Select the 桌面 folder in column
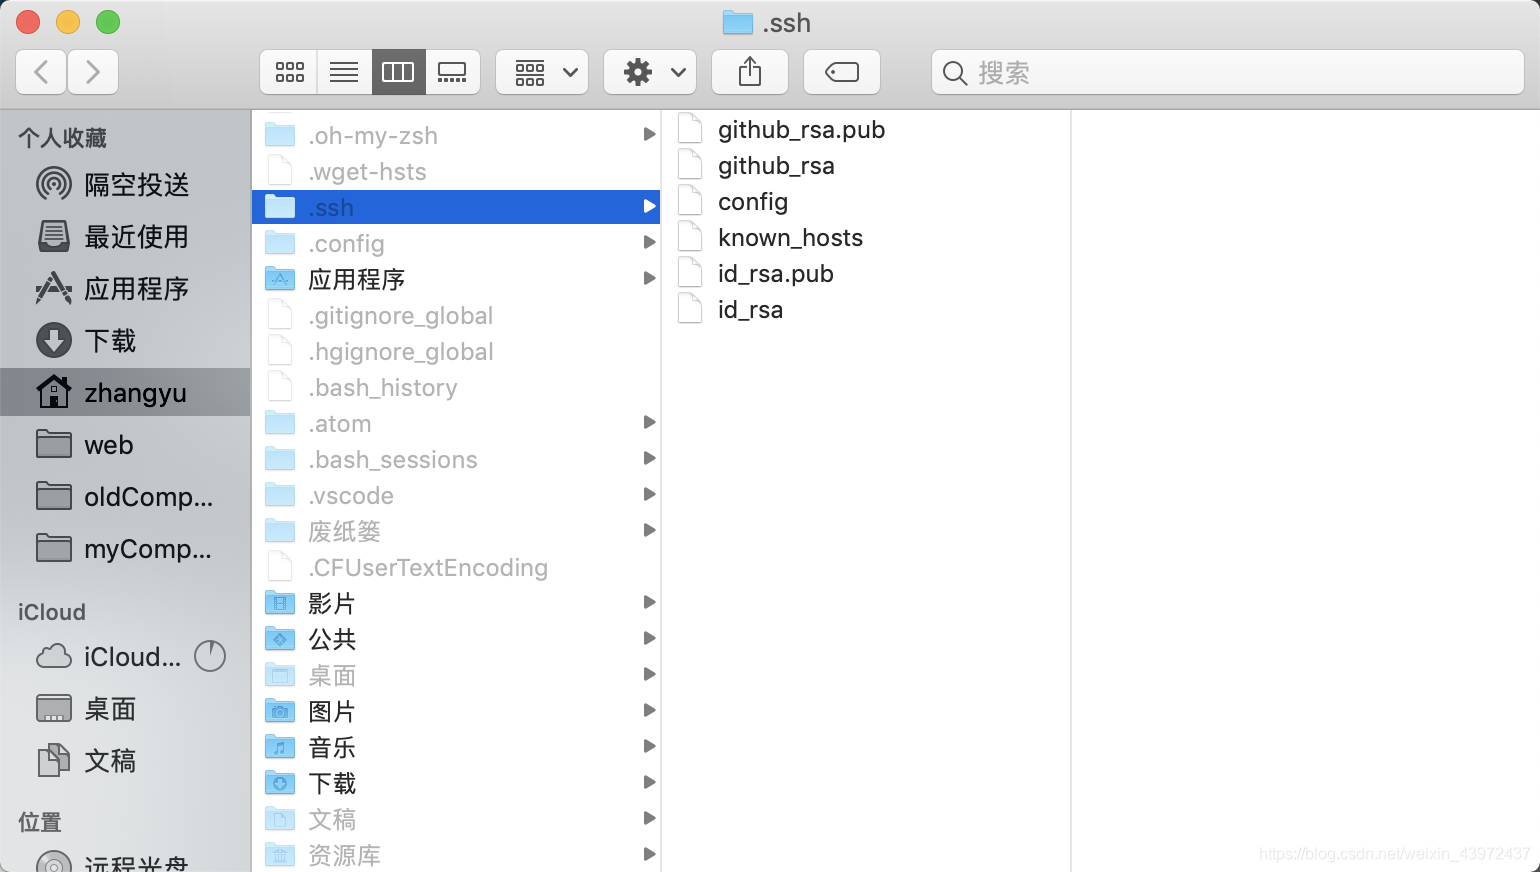The height and width of the screenshot is (872, 1540). pos(456,675)
